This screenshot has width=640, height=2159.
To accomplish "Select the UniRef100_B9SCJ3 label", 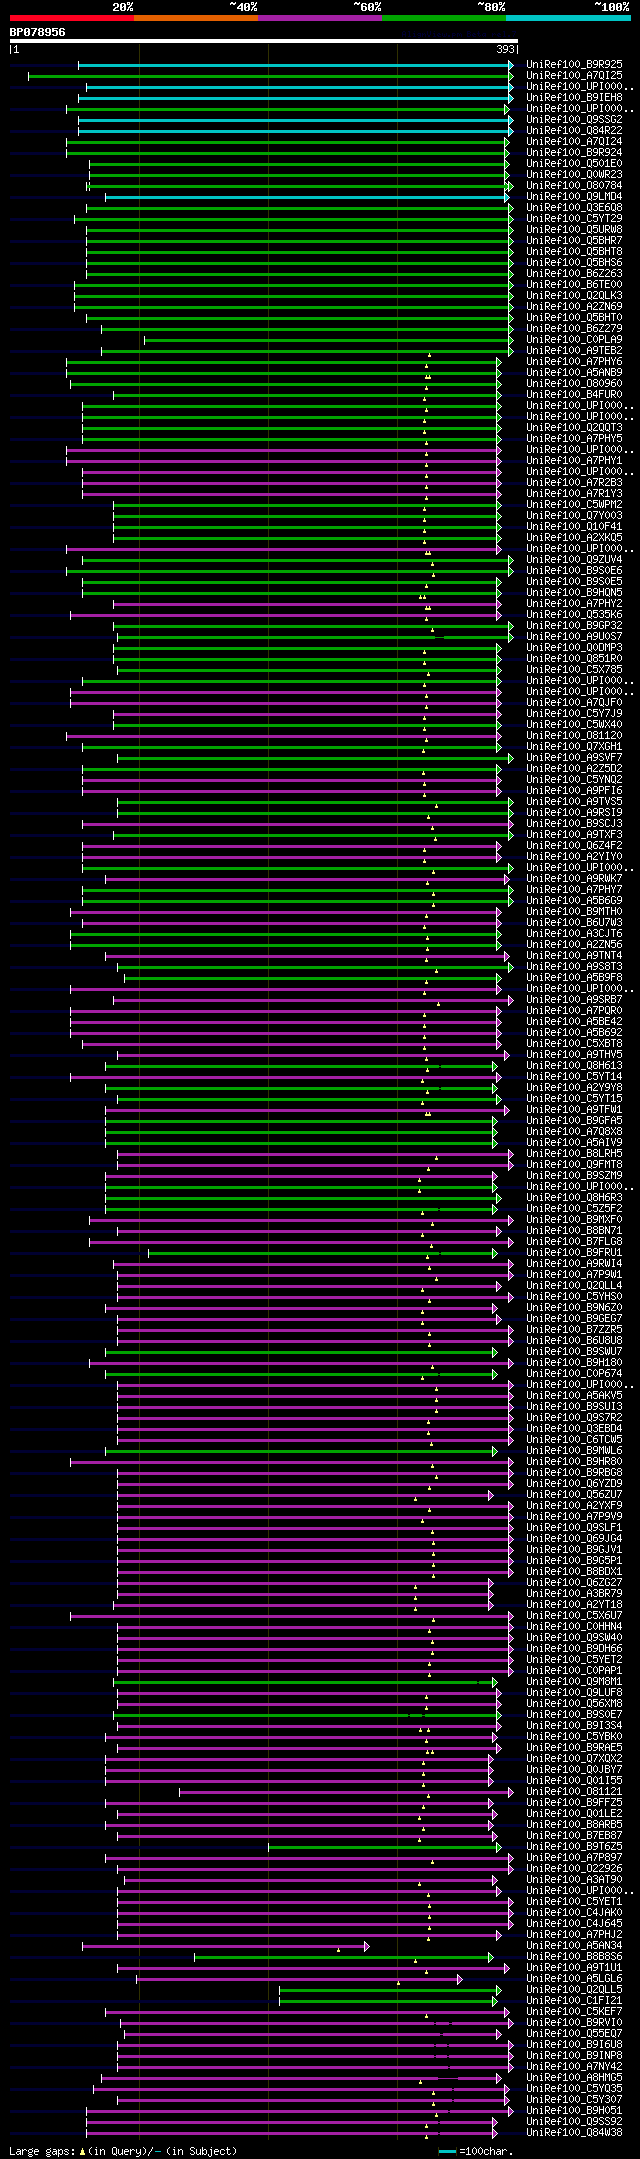I will point(574,823).
